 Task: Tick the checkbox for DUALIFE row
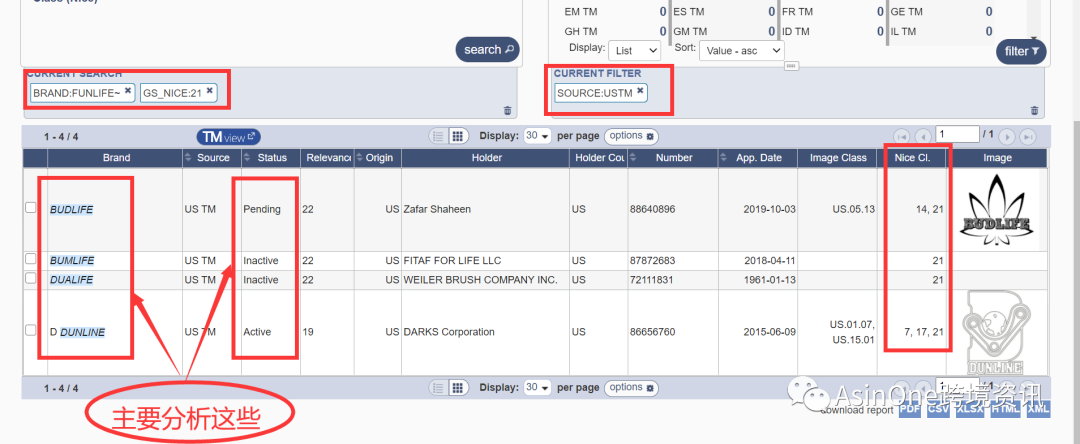click(x=30, y=278)
